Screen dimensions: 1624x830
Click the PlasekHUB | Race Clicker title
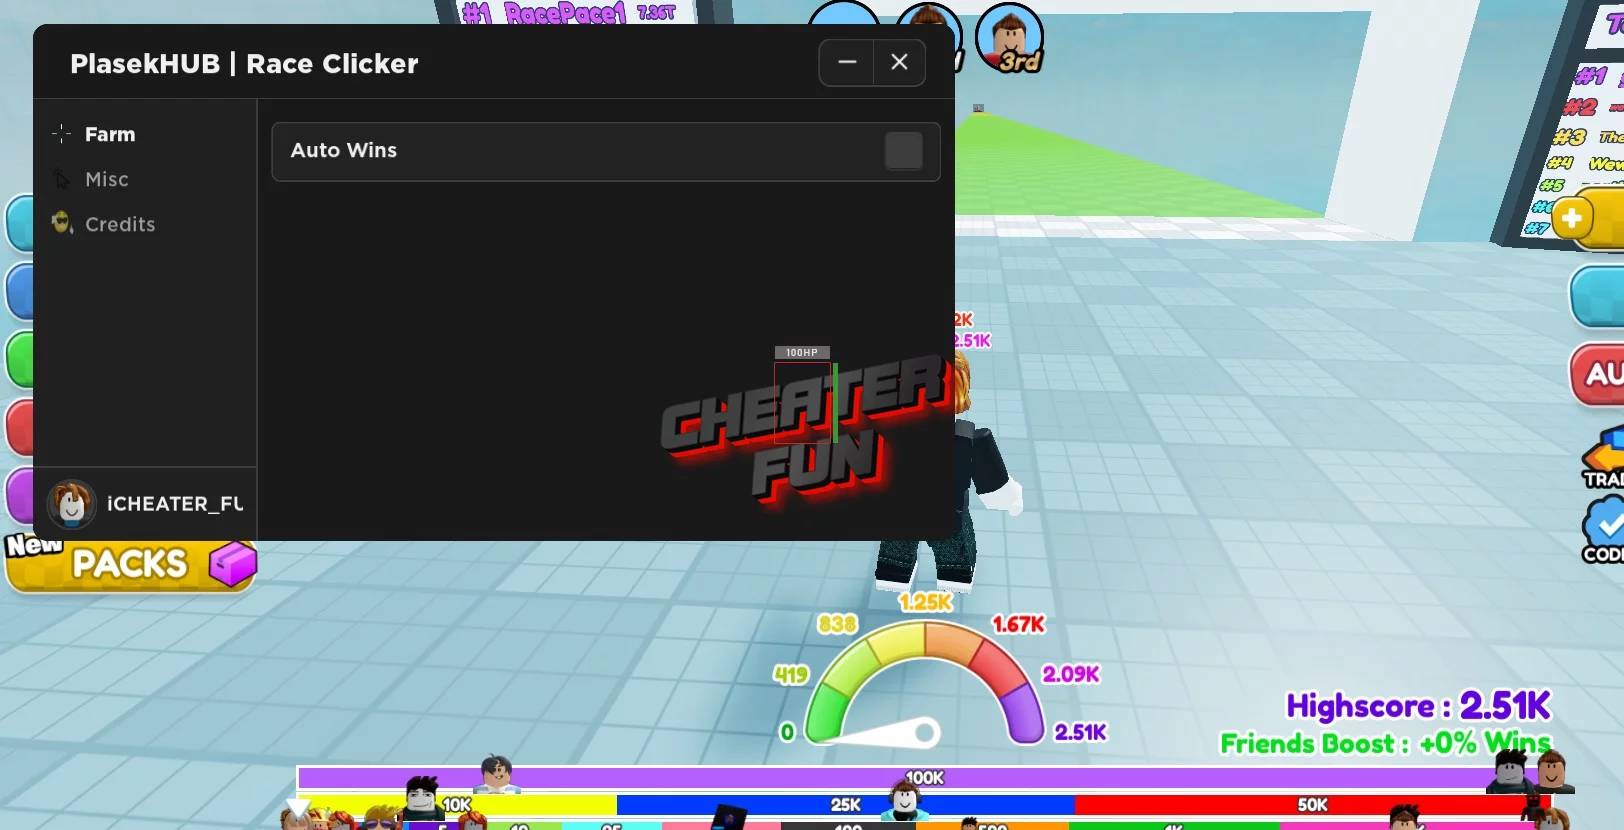(x=244, y=64)
